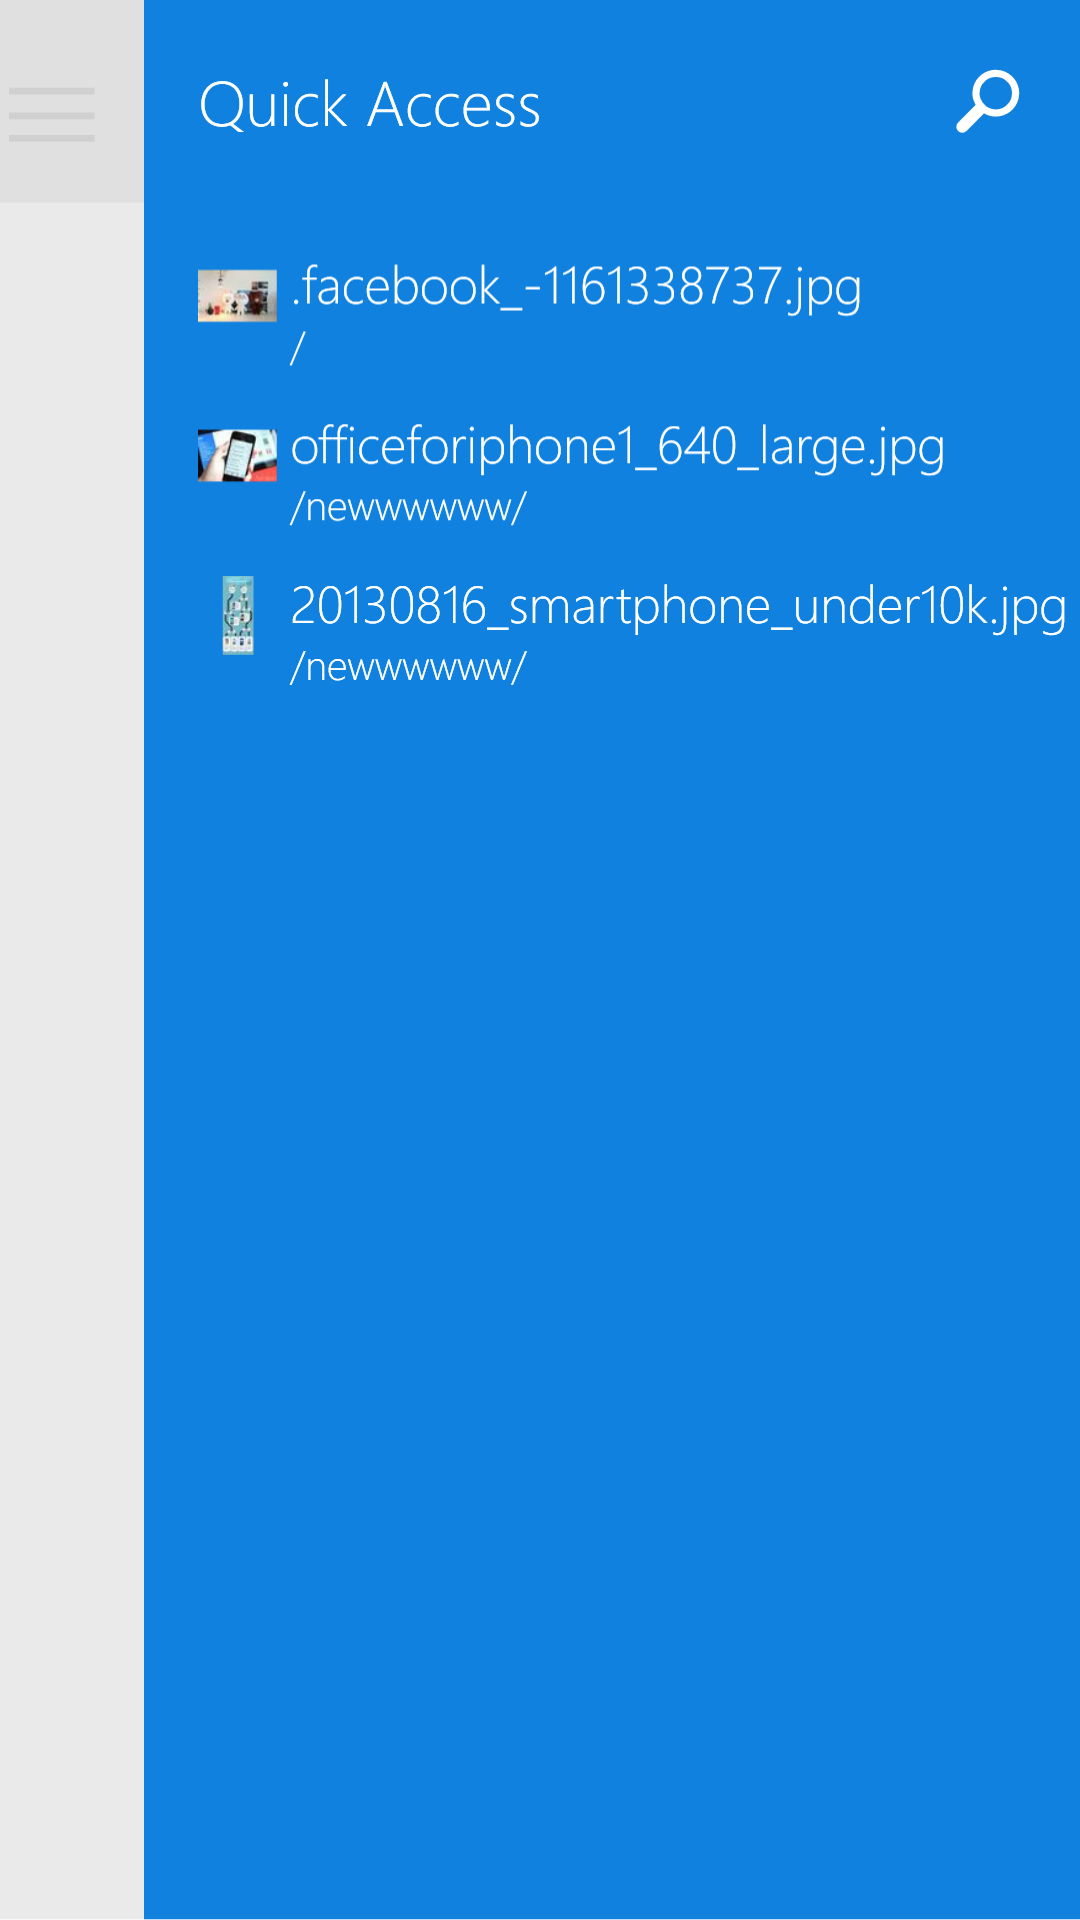
Task: Tap the gray side drawer strip
Action: (x=72, y=1060)
